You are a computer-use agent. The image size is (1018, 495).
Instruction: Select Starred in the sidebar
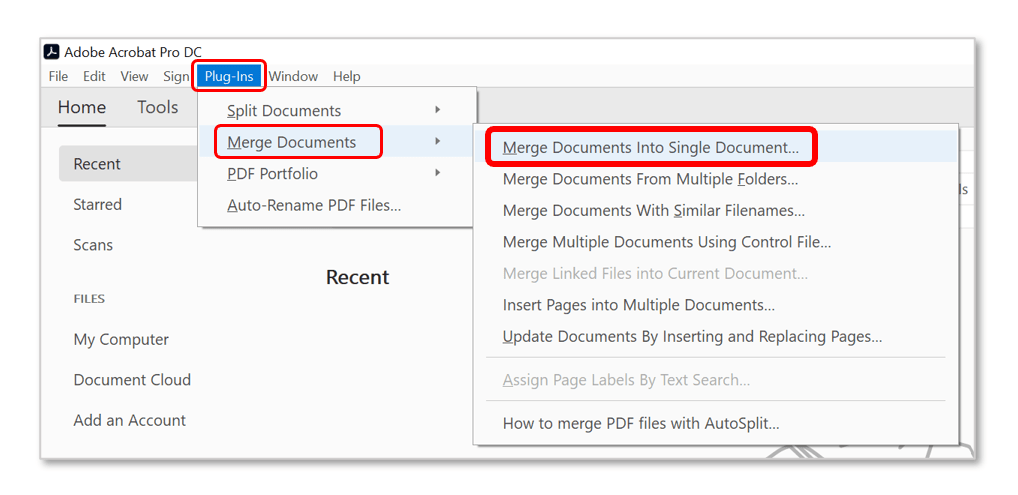point(97,205)
